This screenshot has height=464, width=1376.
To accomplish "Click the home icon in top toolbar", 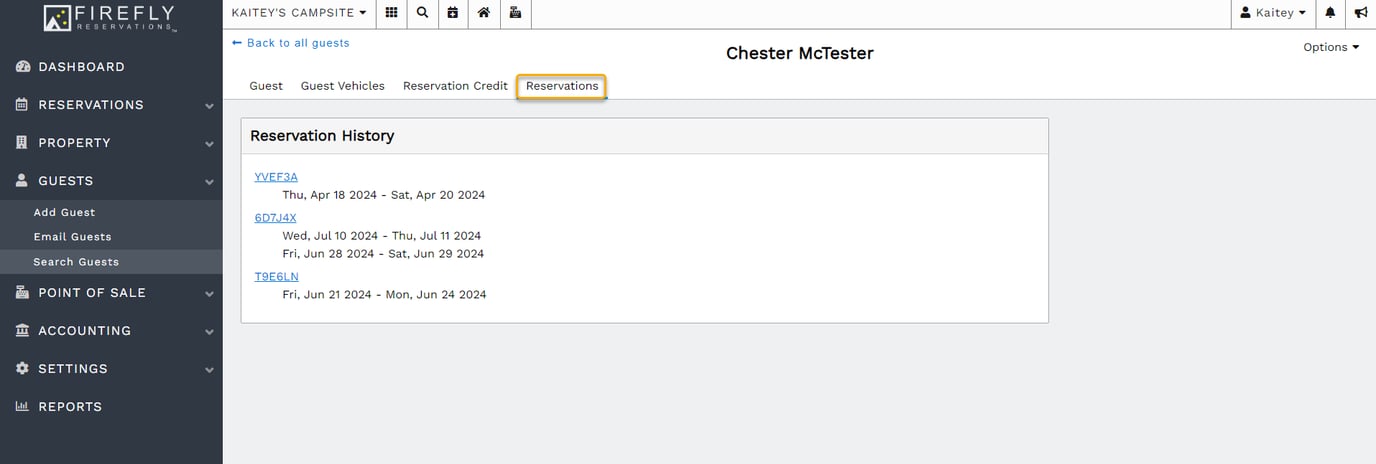I will pyautogui.click(x=484, y=13).
